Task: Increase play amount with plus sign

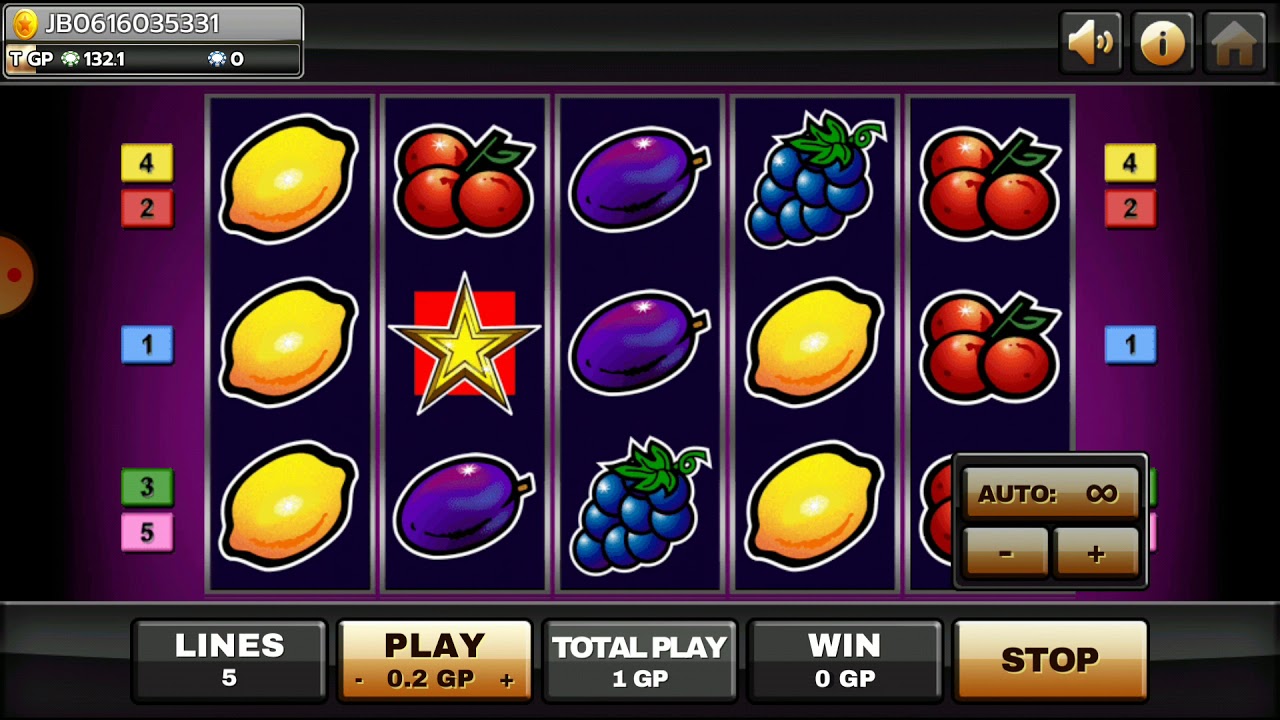Action: tap(507, 680)
